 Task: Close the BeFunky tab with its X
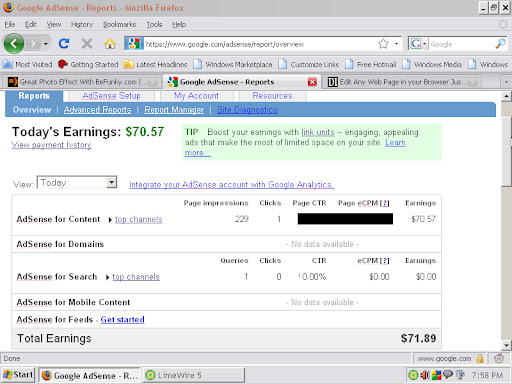(152, 82)
